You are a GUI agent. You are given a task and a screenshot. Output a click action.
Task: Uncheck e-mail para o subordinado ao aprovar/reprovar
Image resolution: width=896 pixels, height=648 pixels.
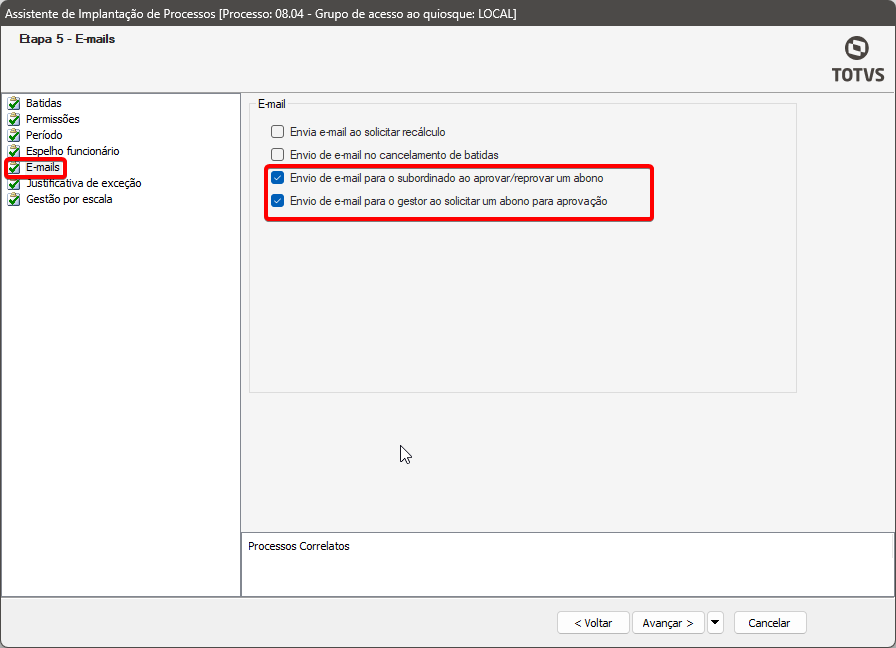[278, 178]
